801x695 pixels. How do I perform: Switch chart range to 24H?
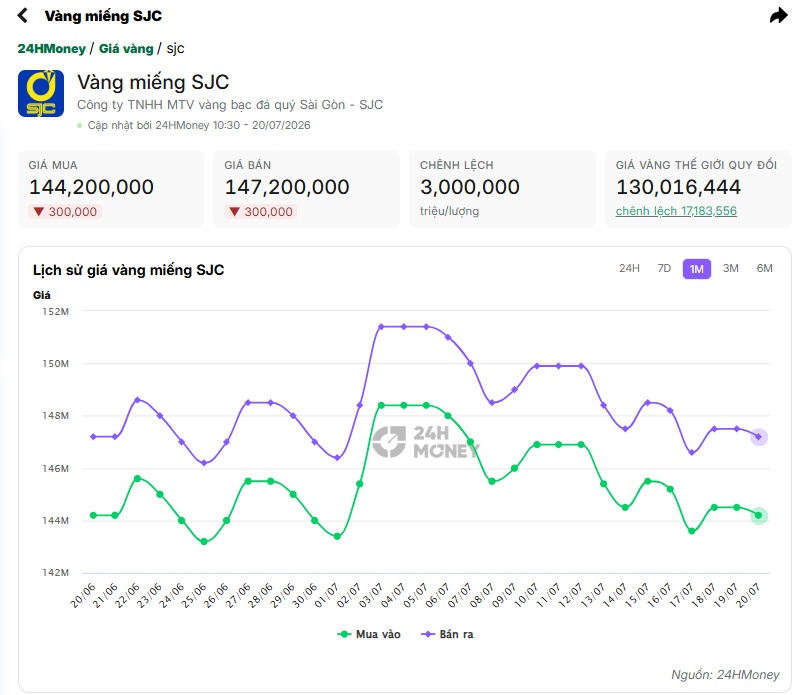coord(629,268)
